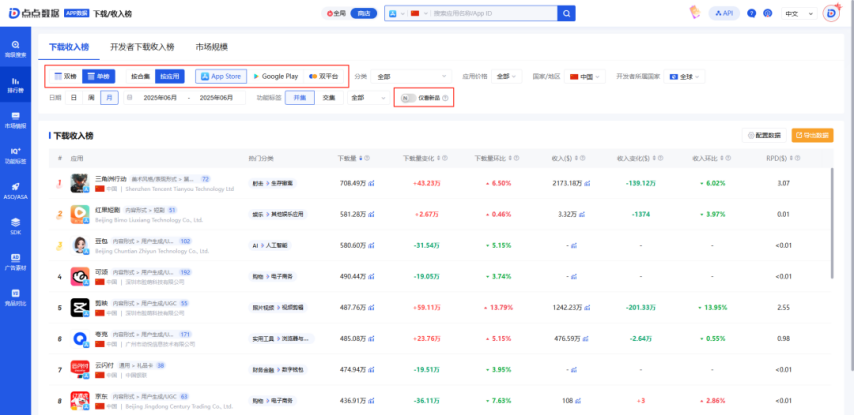Click the 导出数据 button
Screen dimensions: 854x415
point(813,135)
